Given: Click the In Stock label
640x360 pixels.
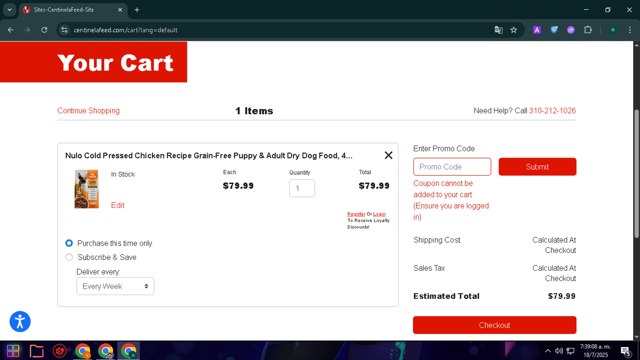Looking at the screenshot, I should [x=122, y=174].
